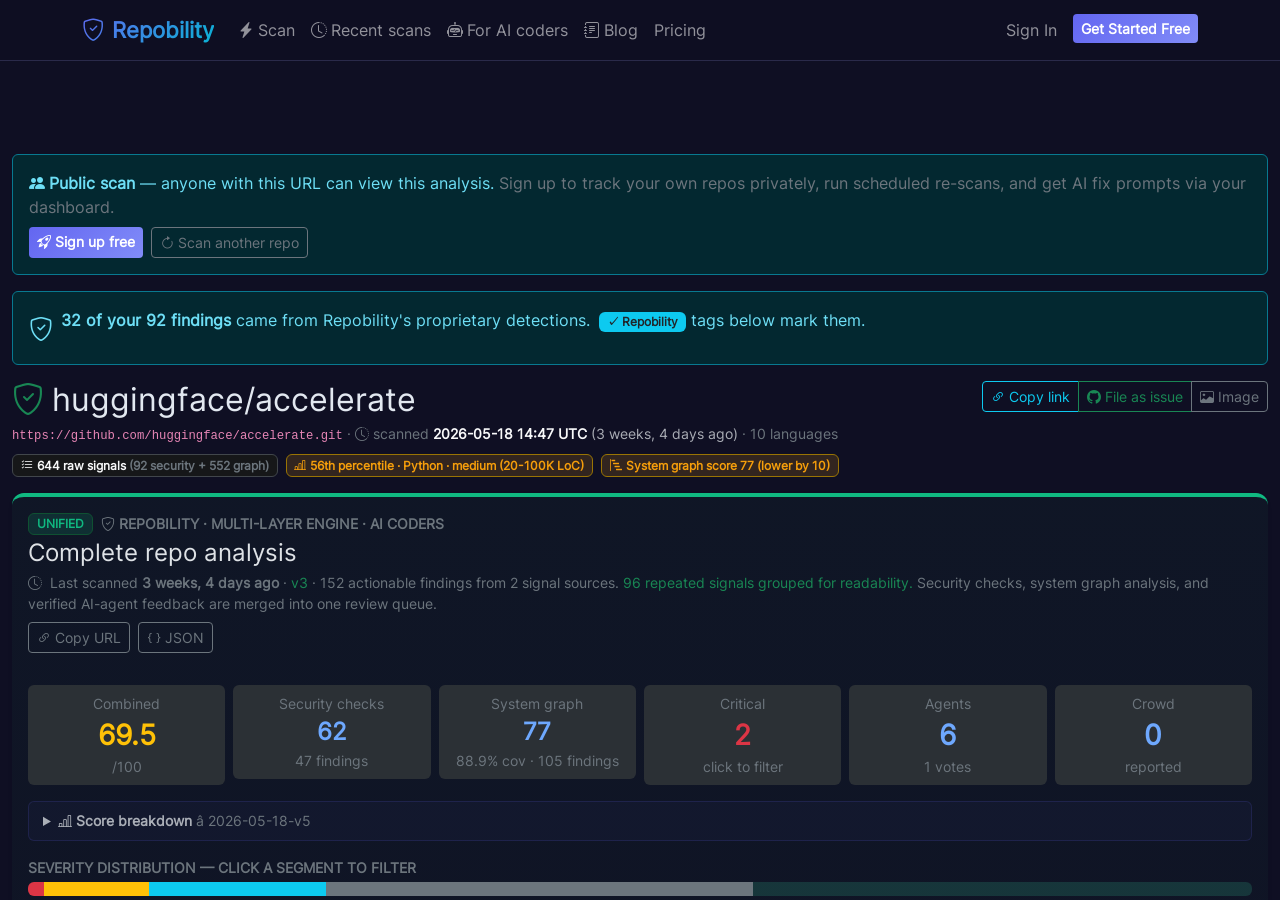Screen dimensions: 1280x900
Task: Click the refresh icon on Scan another repo
Action: (x=167, y=243)
